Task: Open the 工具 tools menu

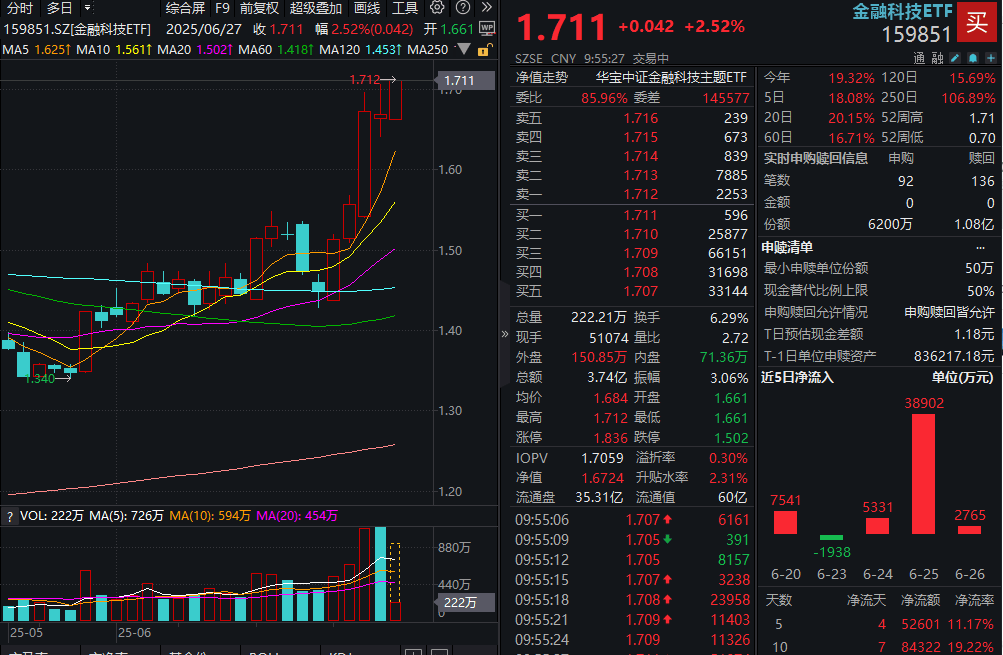Action: (405, 8)
